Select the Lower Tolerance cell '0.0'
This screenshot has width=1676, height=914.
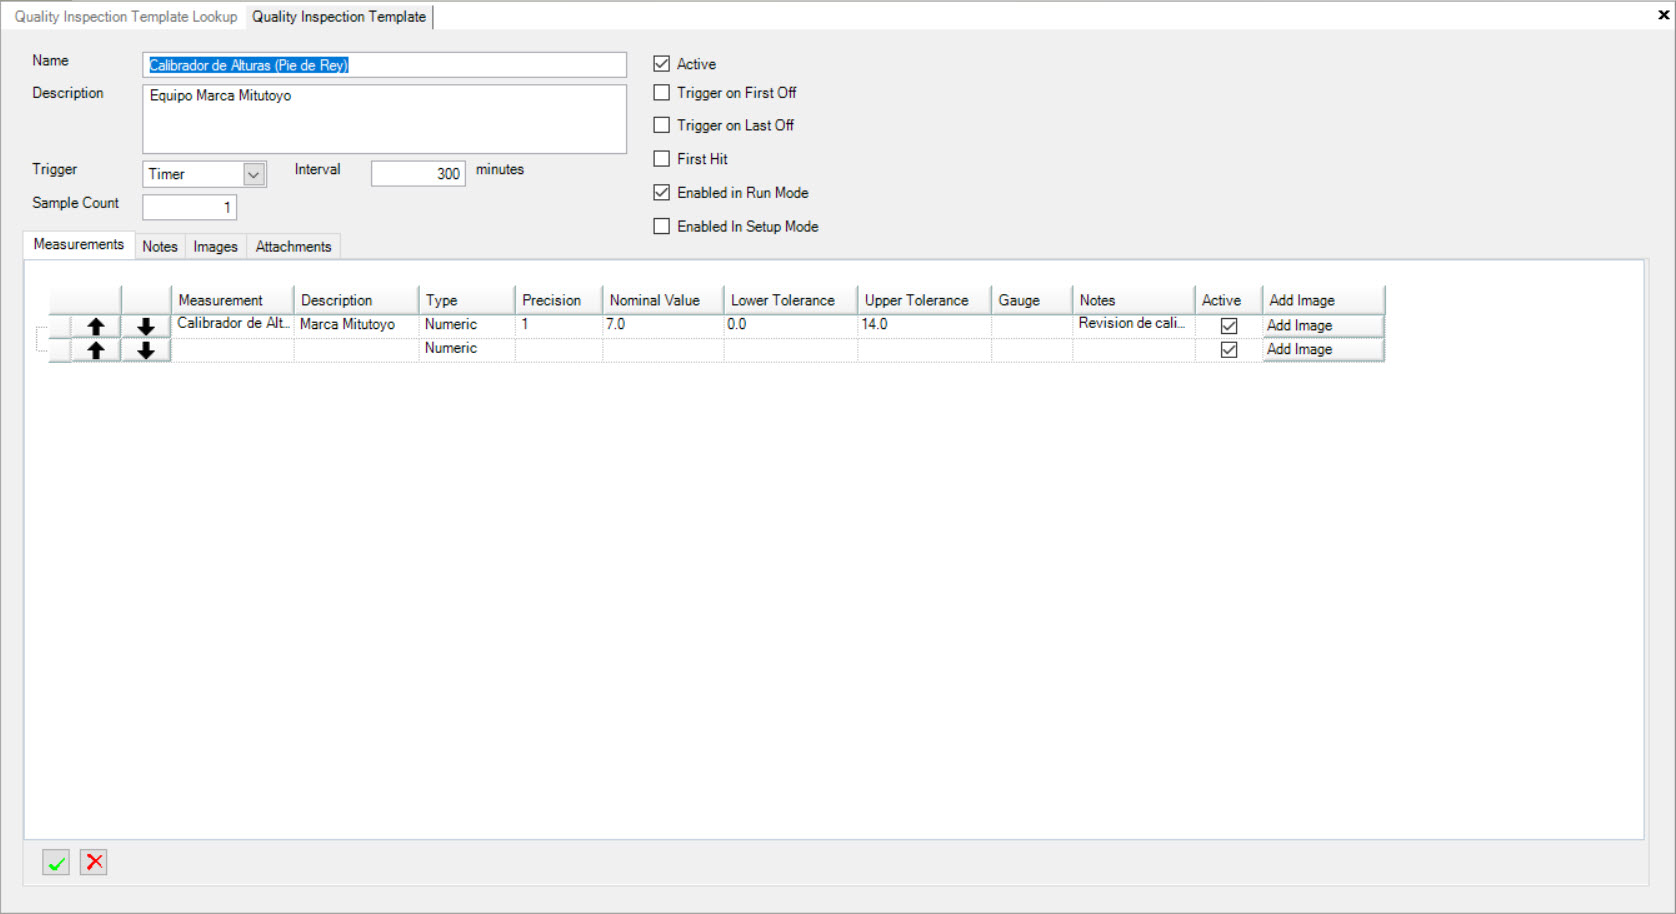coord(791,325)
